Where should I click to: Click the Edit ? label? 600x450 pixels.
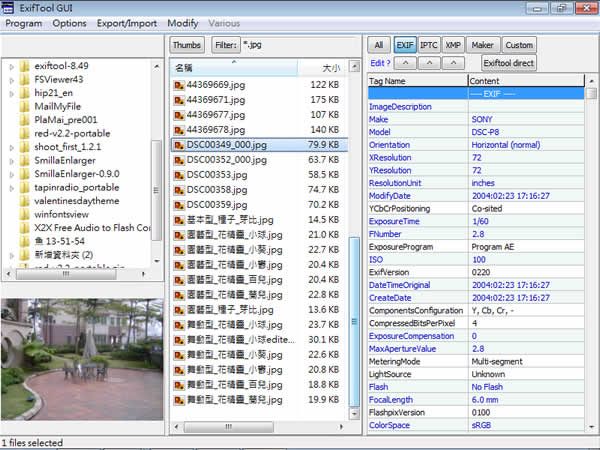click(x=380, y=63)
